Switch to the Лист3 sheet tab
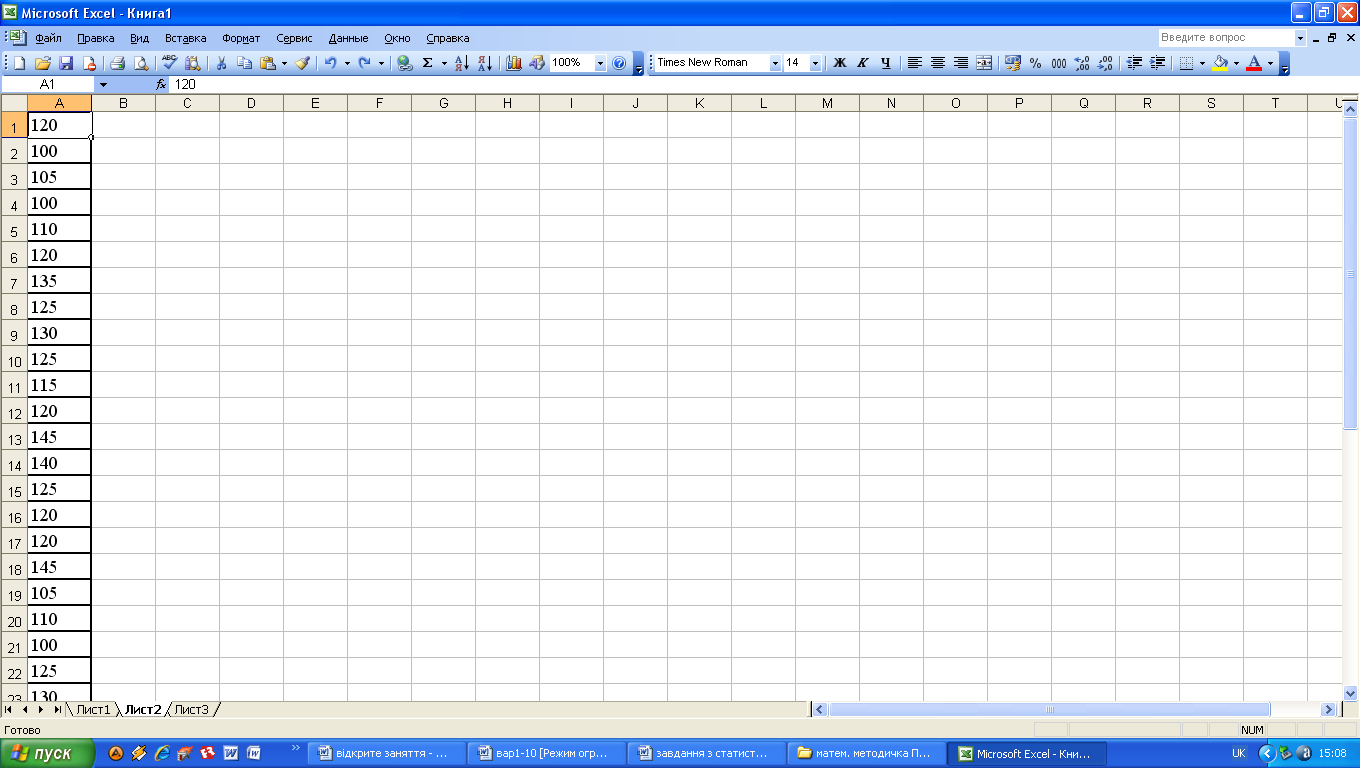This screenshot has width=1360, height=768. [192, 710]
